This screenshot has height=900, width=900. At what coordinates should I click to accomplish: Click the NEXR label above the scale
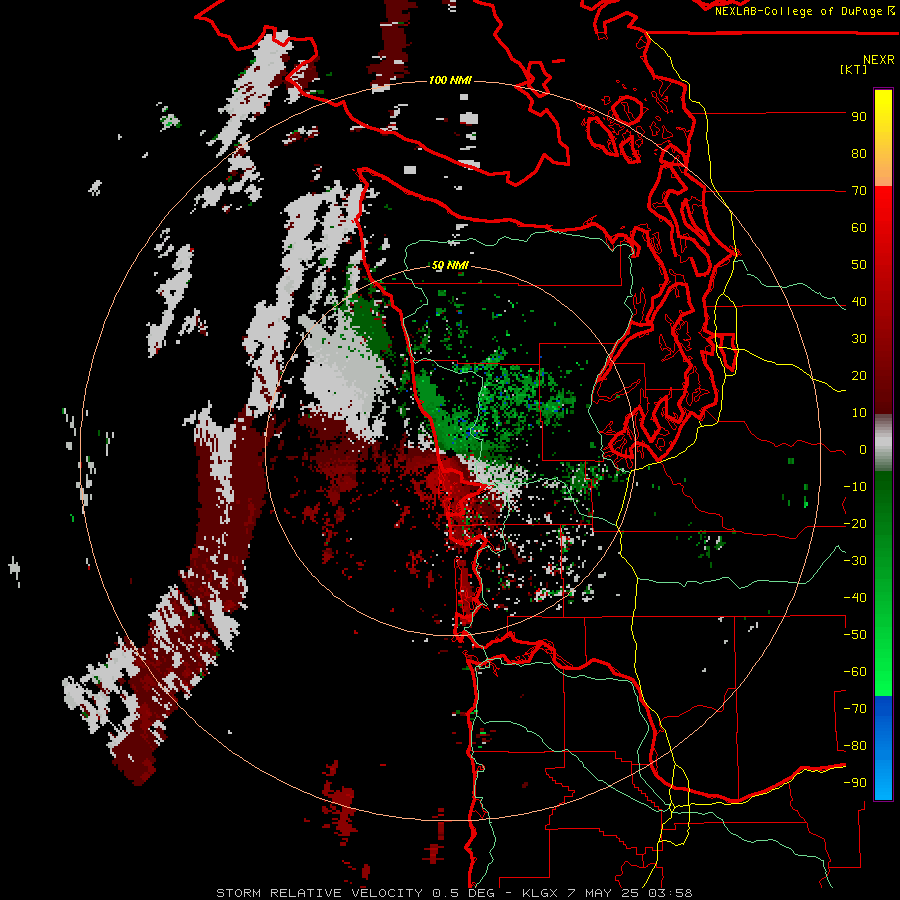[x=879, y=60]
